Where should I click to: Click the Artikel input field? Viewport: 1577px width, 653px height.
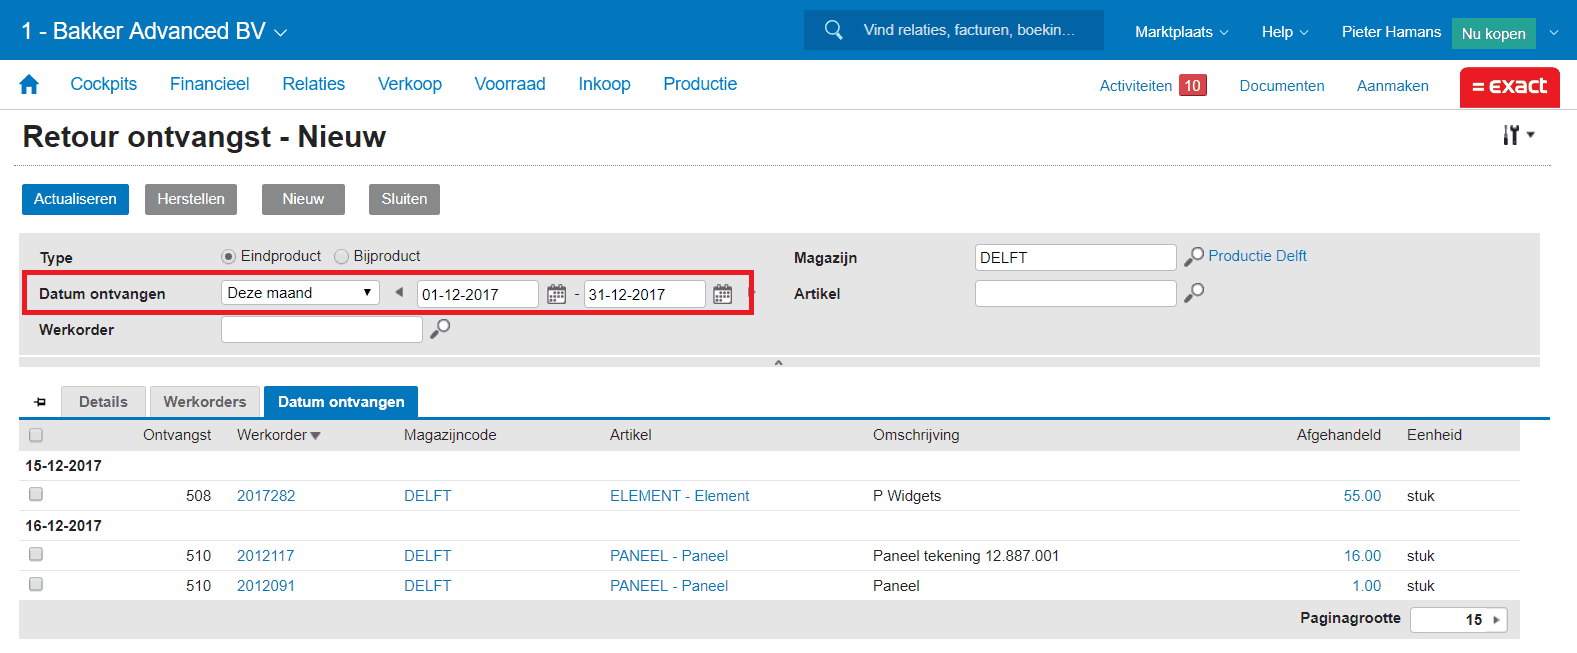1075,293
